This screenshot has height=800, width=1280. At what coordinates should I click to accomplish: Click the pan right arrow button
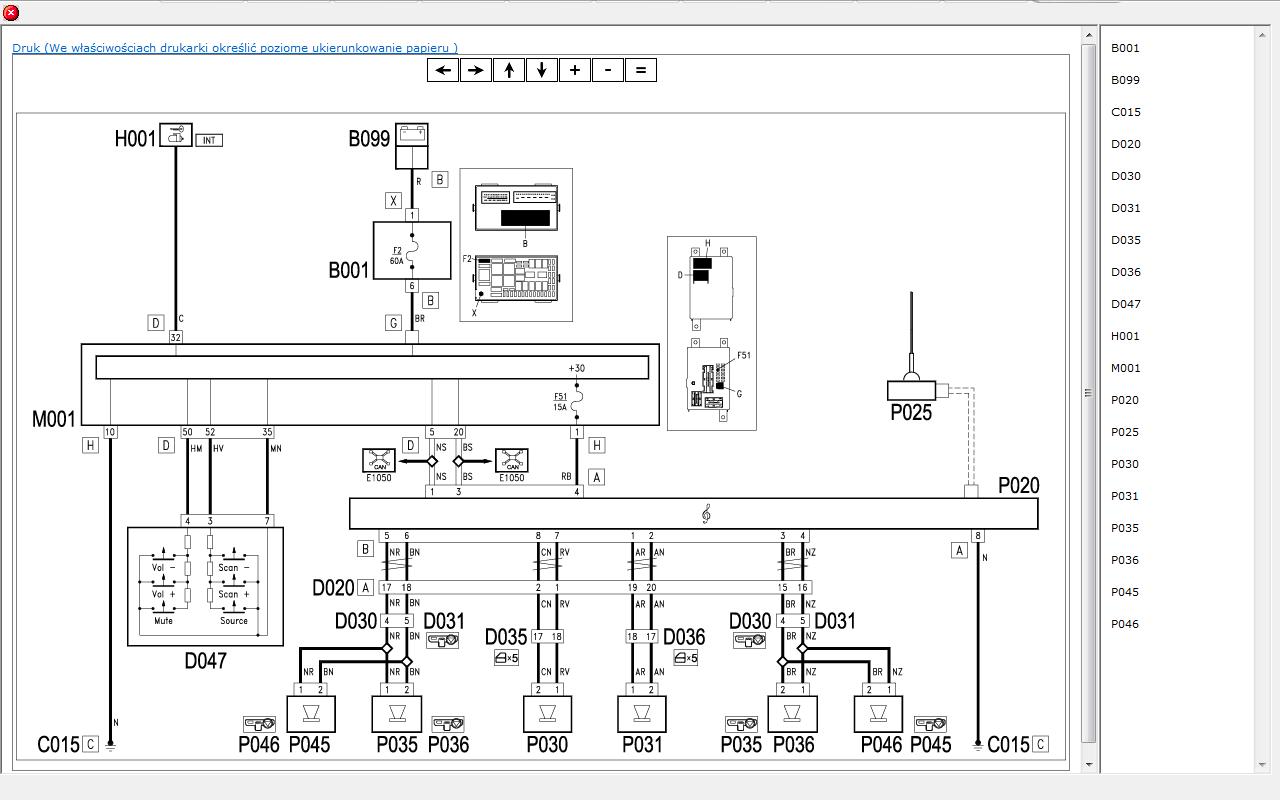coord(476,70)
